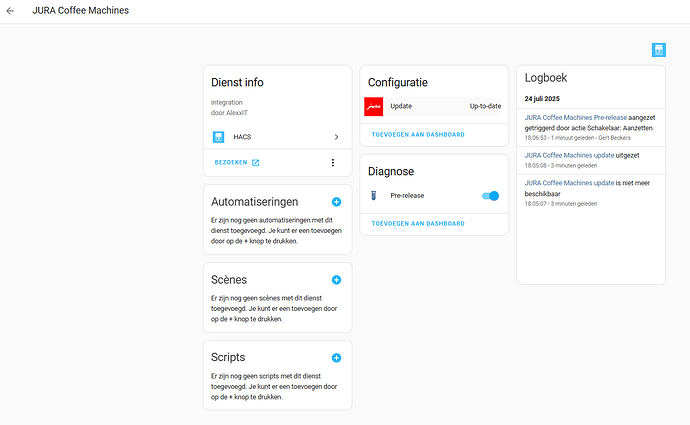This screenshot has height=425, width=690.
Task: Add a new script with plus icon
Action: click(336, 357)
